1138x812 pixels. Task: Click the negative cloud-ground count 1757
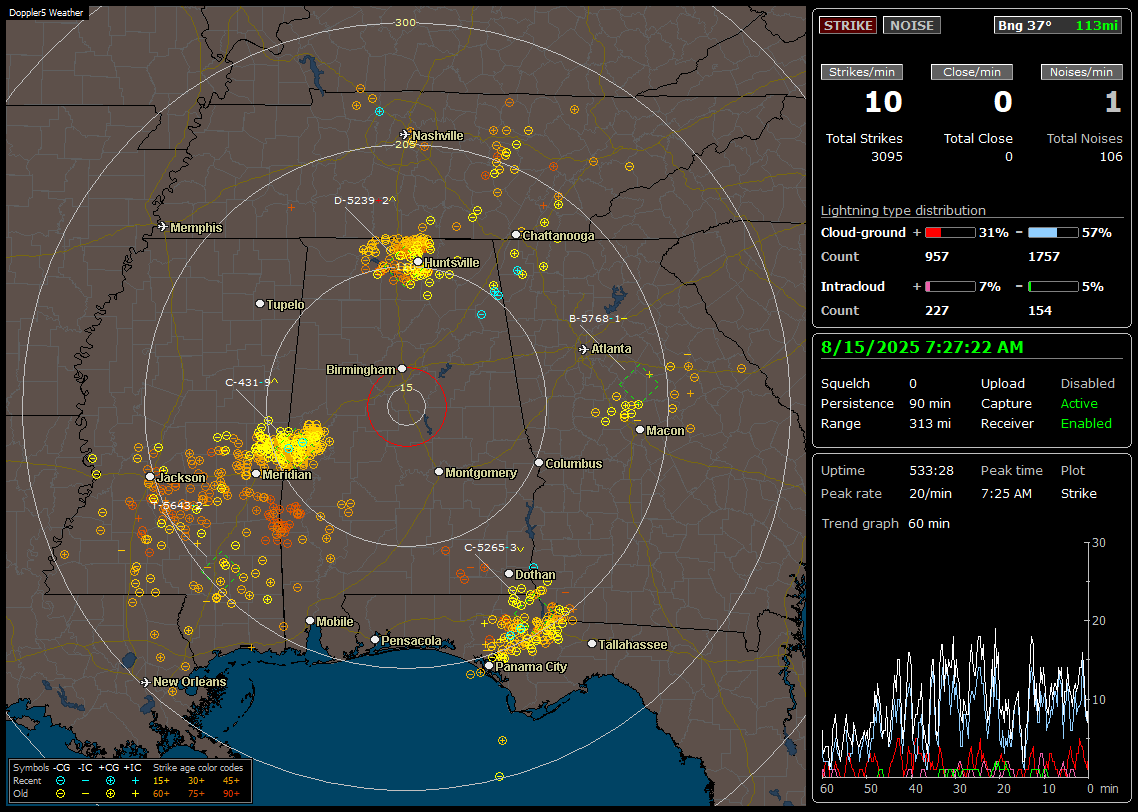[1044, 257]
